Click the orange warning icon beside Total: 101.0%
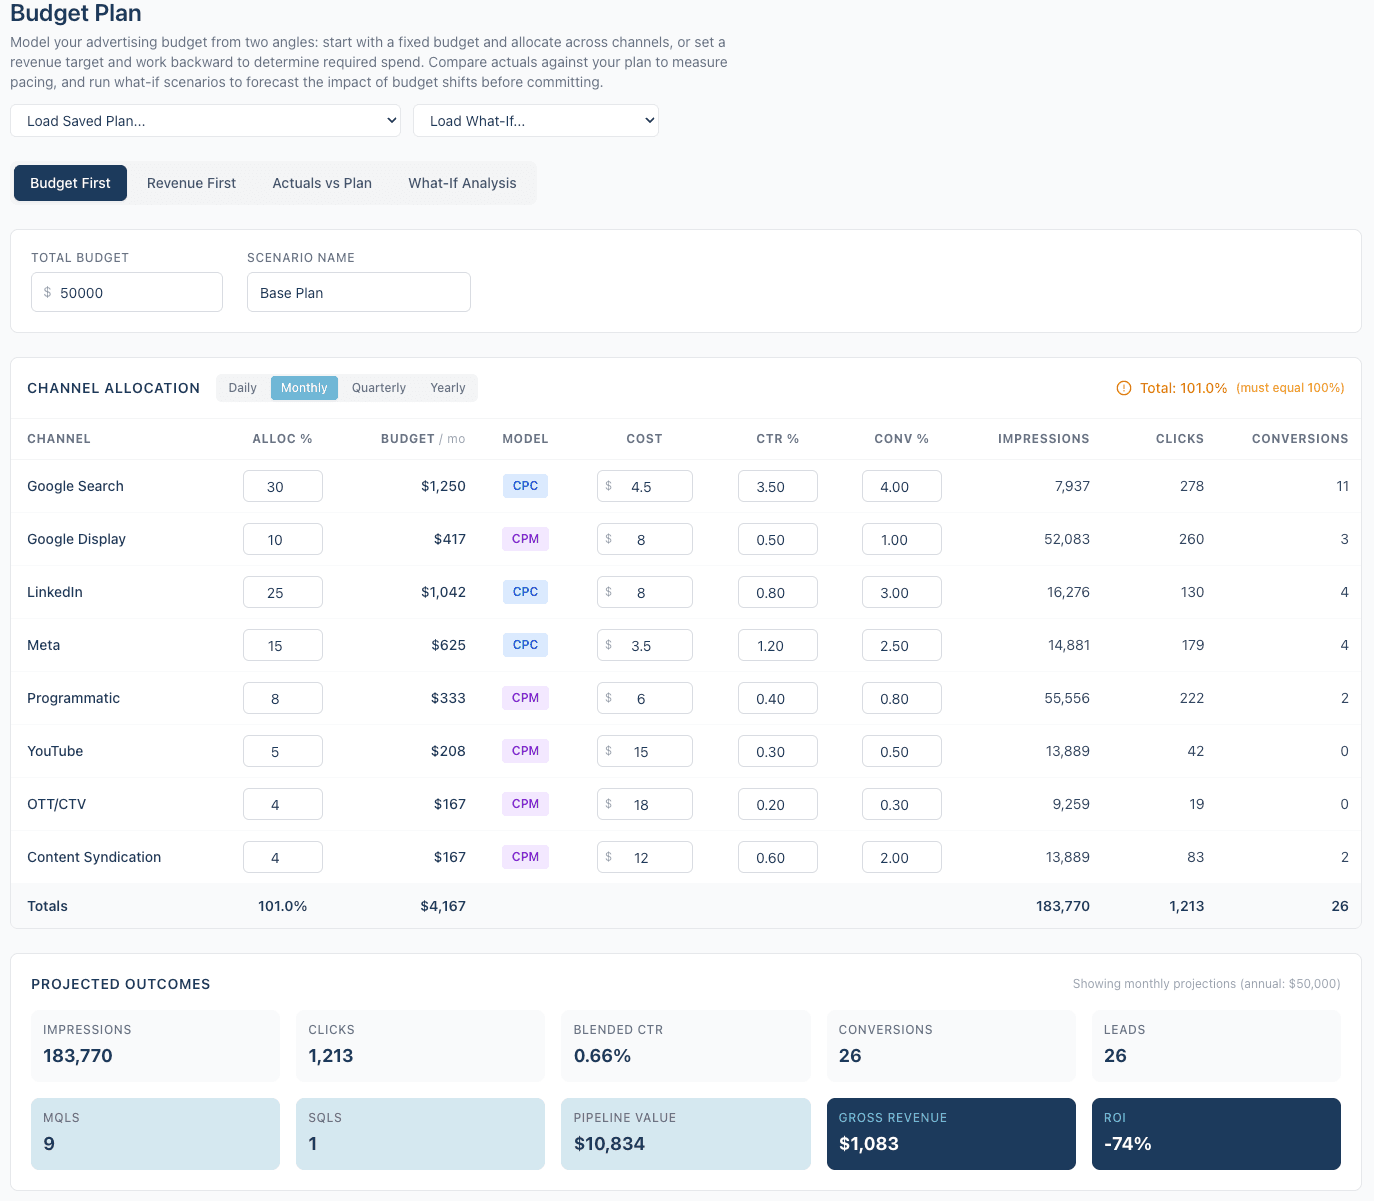The height and width of the screenshot is (1201, 1374). 1124,388
